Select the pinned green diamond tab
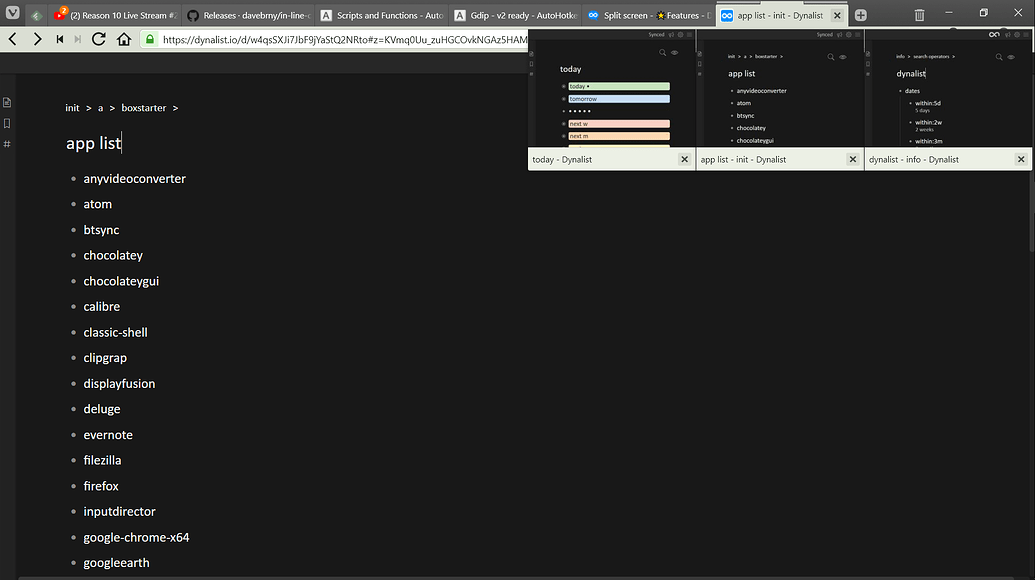Viewport: 1035px width, 580px height. (x=37, y=15)
